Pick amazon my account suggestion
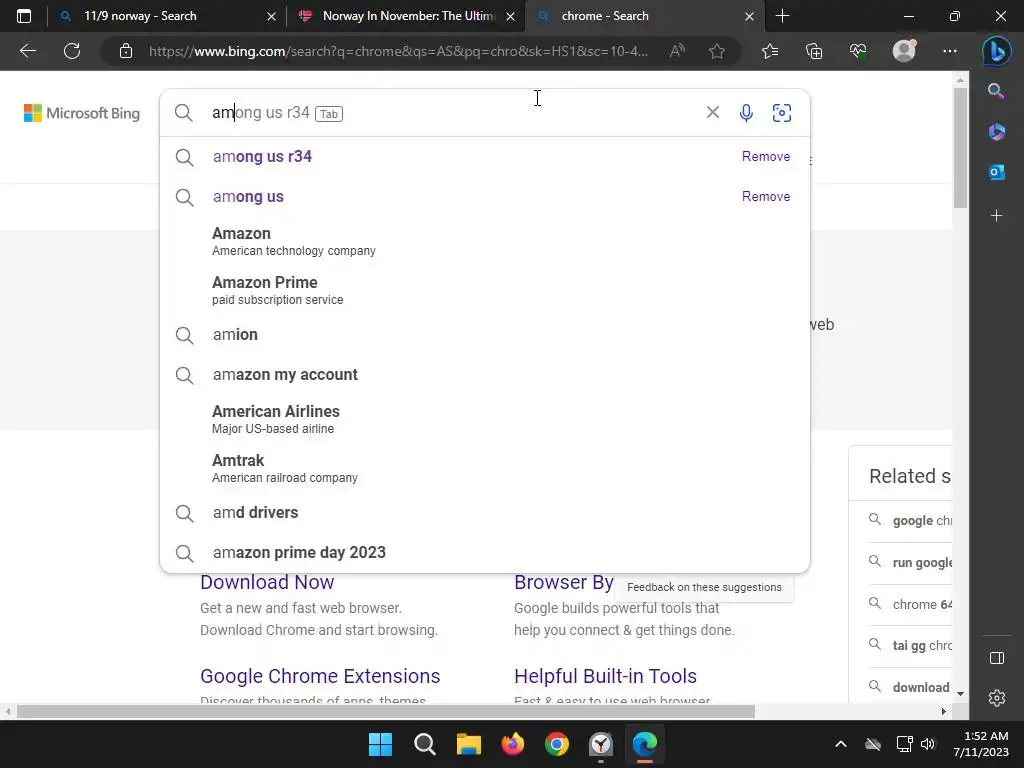The width and height of the screenshot is (1024, 768). pyautogui.click(x=485, y=374)
